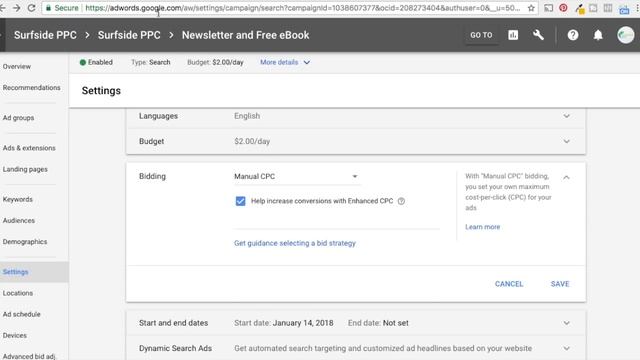Open Demographics in the sidebar
Screen dimensions: 640x360
click(x=25, y=242)
